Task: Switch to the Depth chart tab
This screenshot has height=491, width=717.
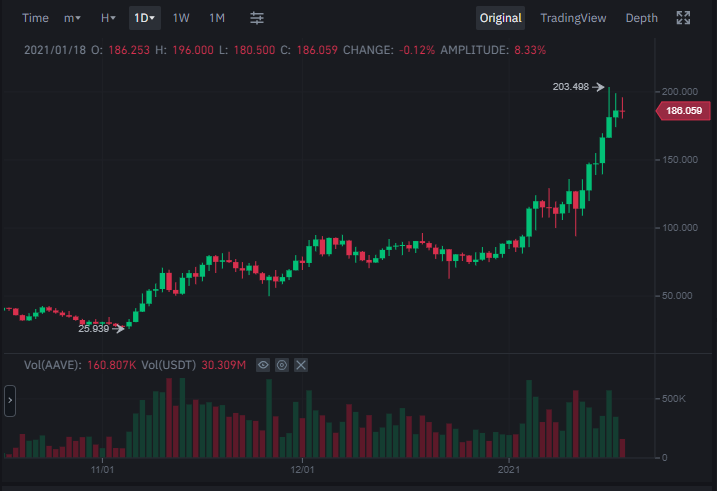Action: pyautogui.click(x=641, y=18)
